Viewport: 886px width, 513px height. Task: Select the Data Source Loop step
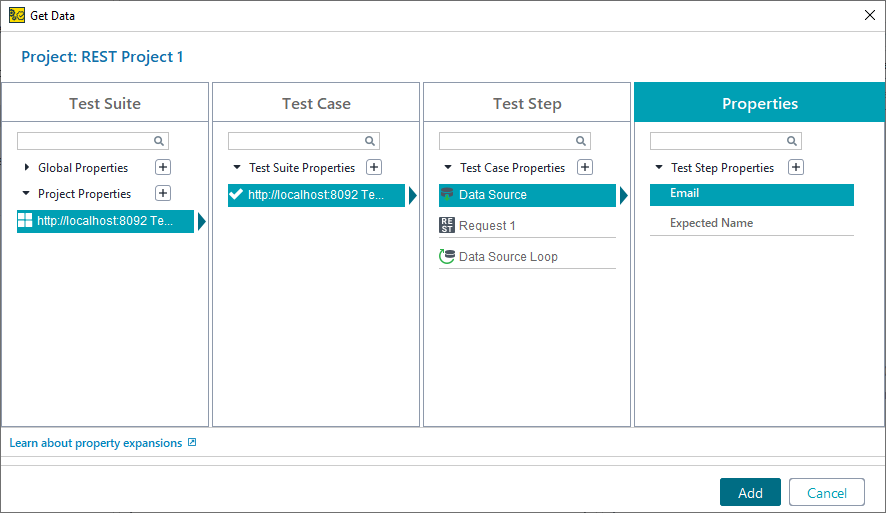click(527, 256)
